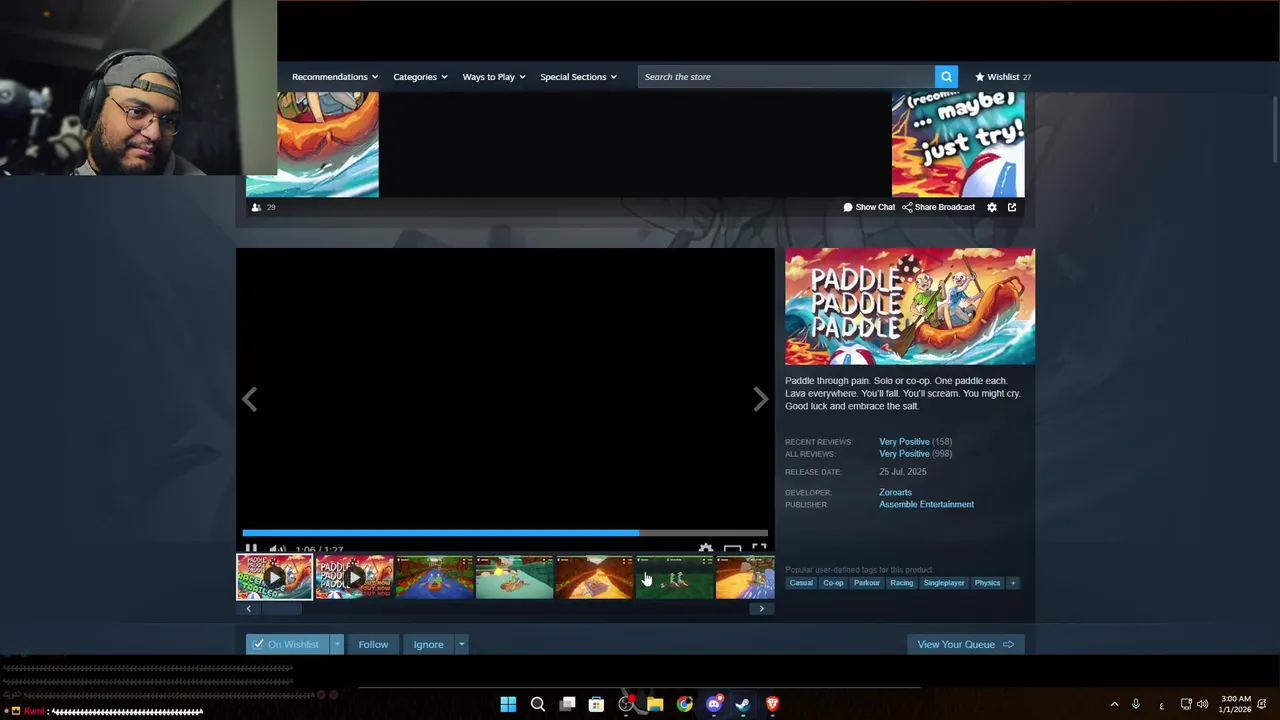Play the second Paddle Paddle Paddle trailer thumbnail
Screen dimensions: 1280x720
(354, 578)
